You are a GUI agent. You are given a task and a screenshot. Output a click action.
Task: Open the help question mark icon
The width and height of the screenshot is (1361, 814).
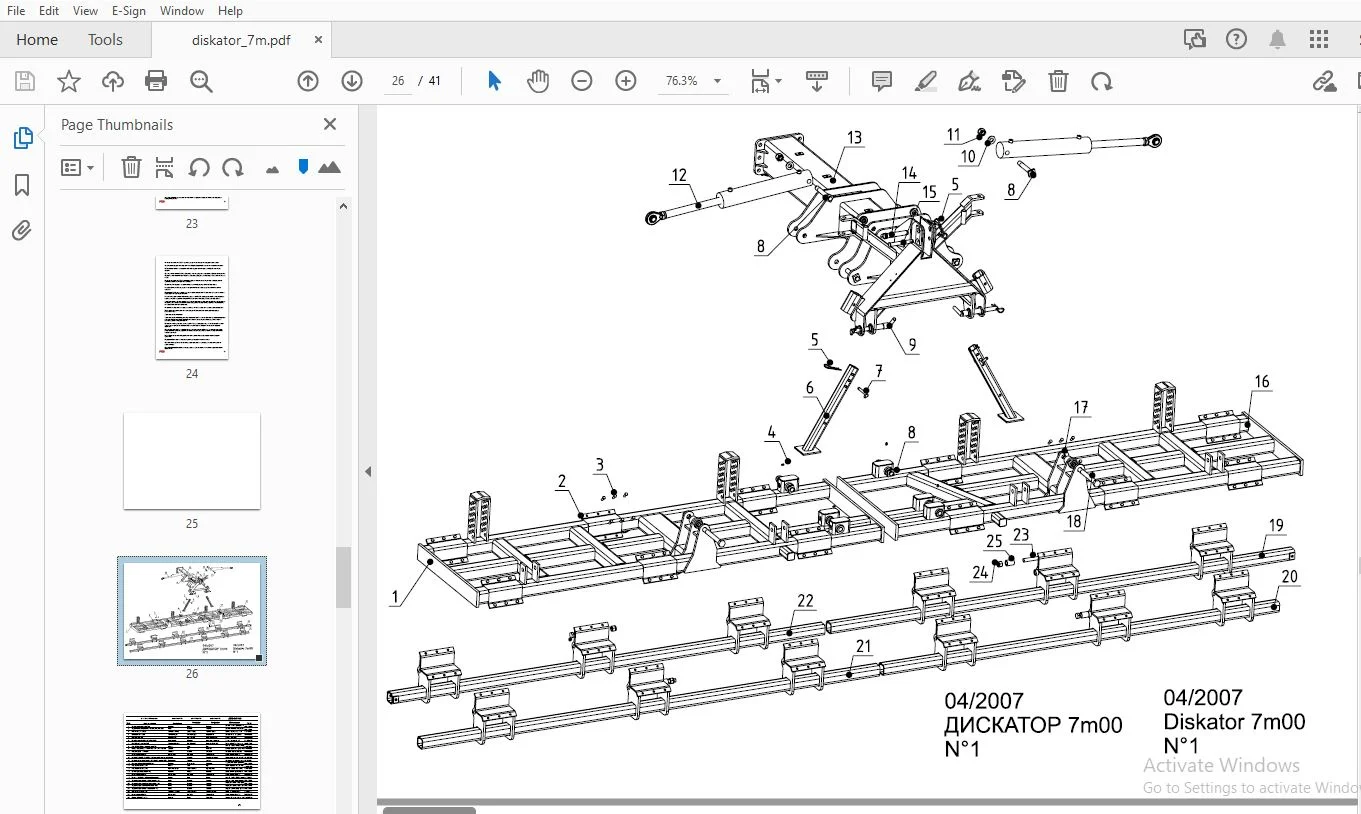[1237, 40]
